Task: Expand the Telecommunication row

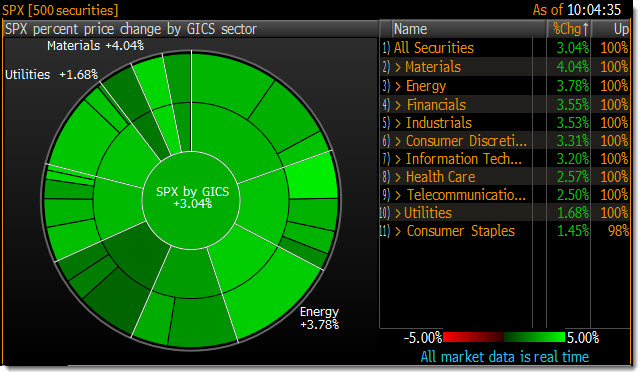Action: [x=398, y=195]
